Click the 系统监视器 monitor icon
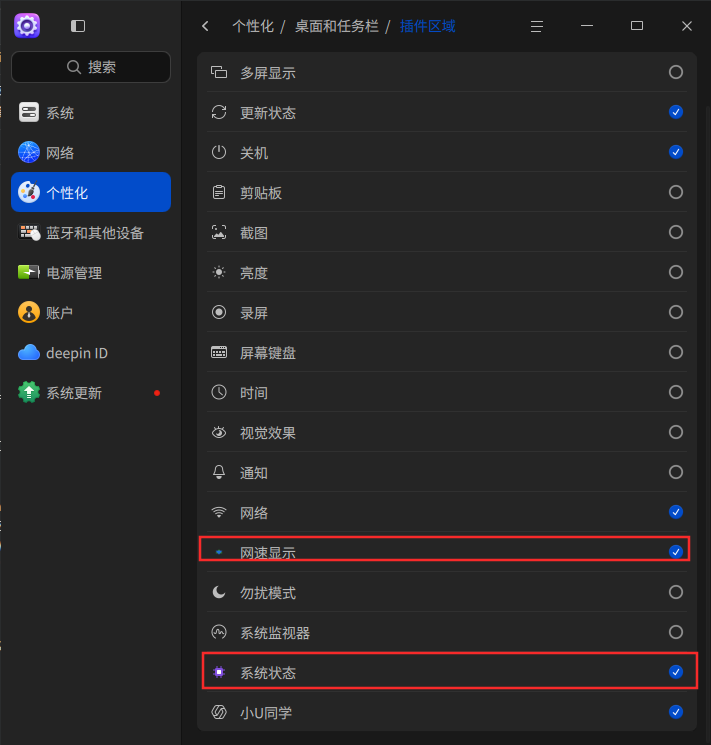711x745 pixels. [219, 632]
